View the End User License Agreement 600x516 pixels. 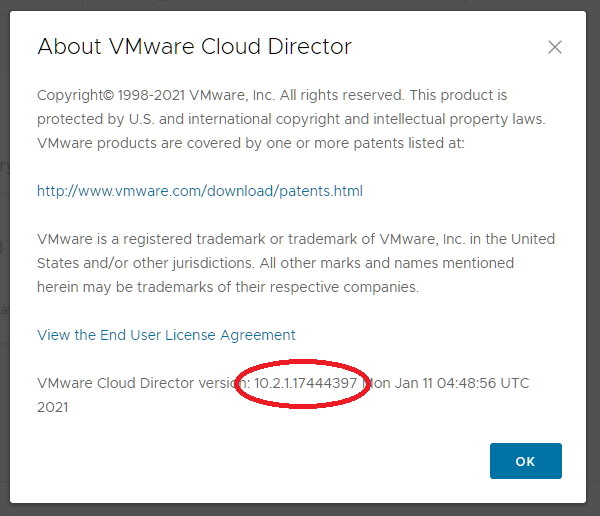166,335
